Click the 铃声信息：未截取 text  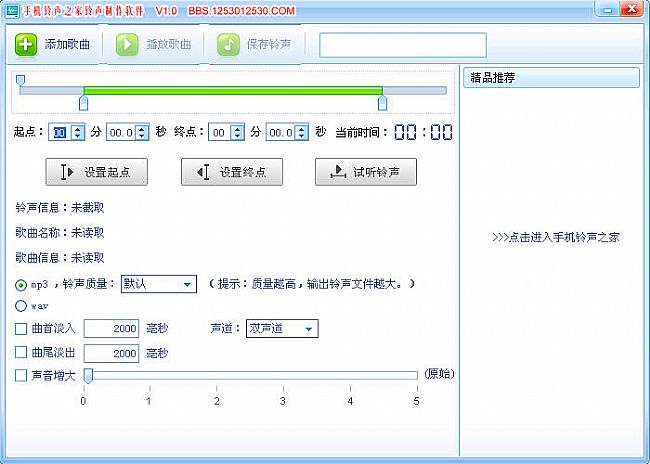[60, 208]
